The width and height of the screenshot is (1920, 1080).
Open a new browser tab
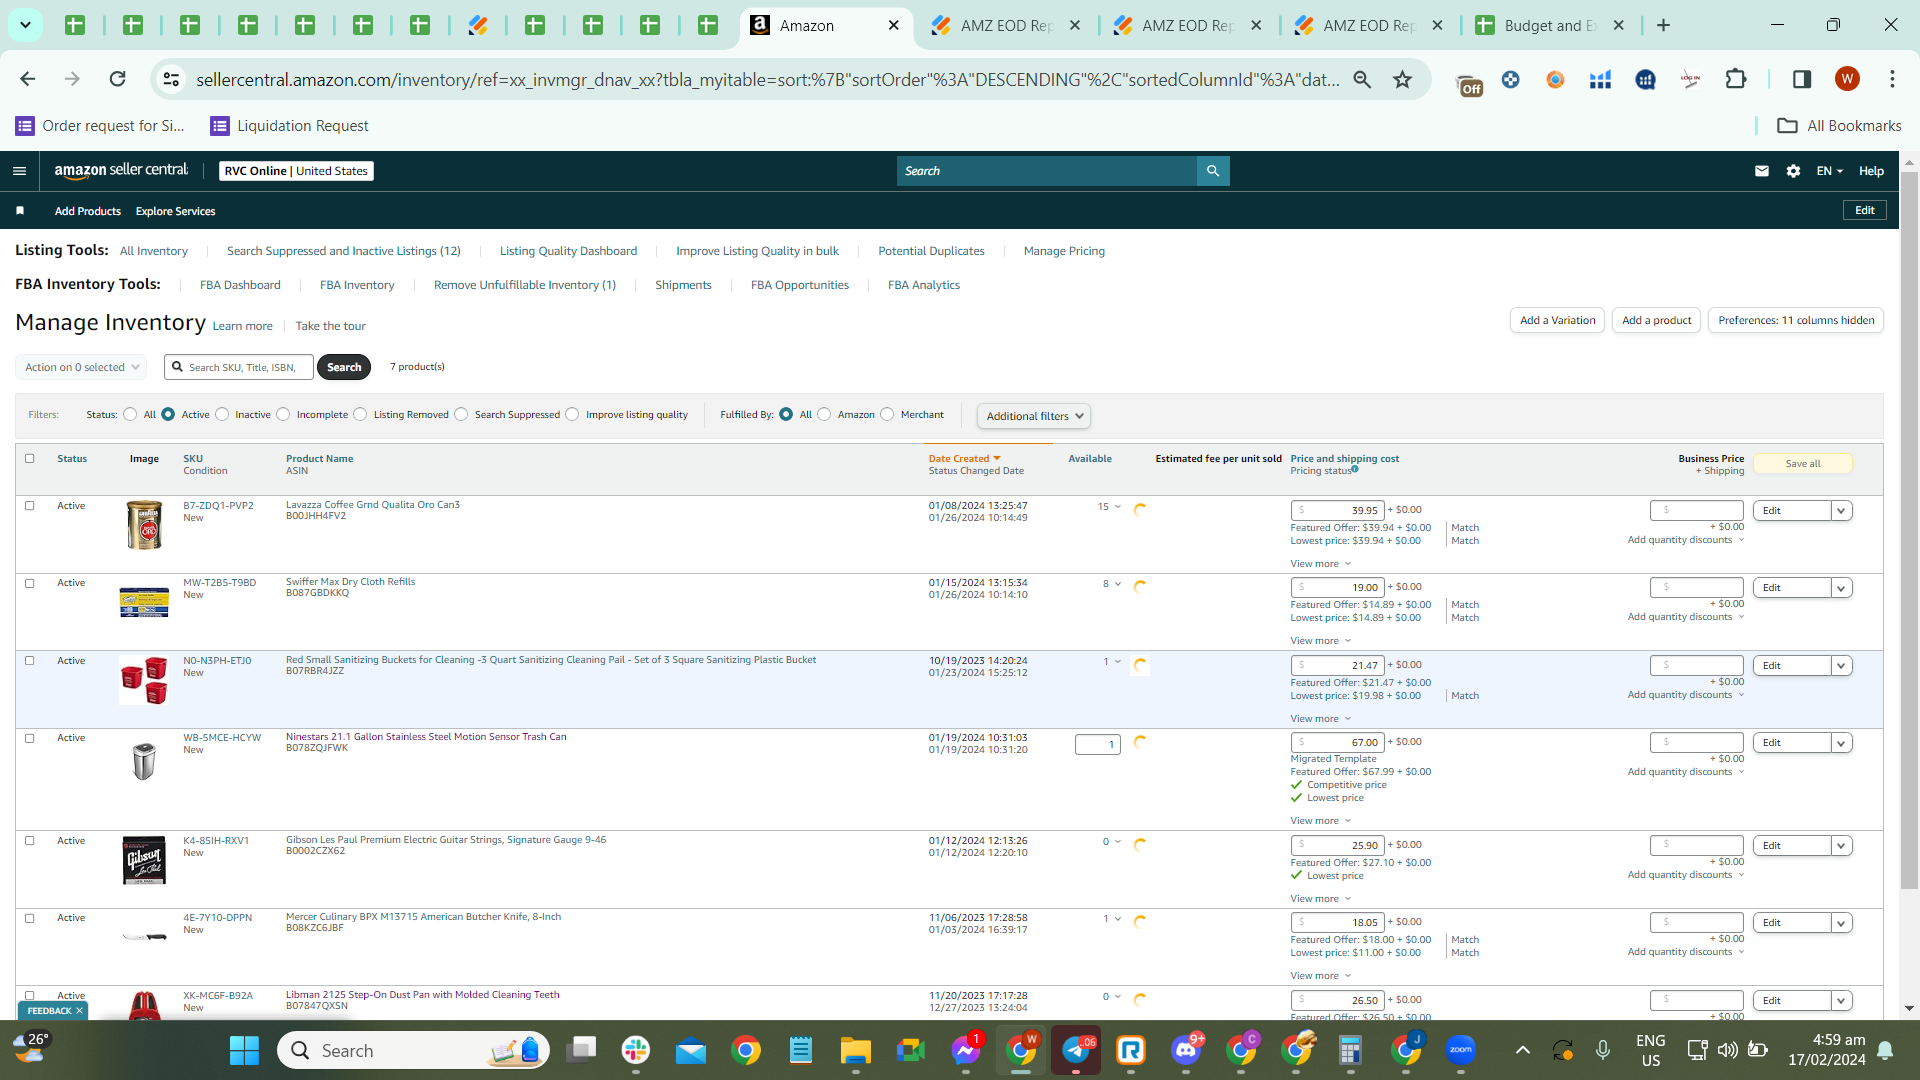pyautogui.click(x=1664, y=25)
